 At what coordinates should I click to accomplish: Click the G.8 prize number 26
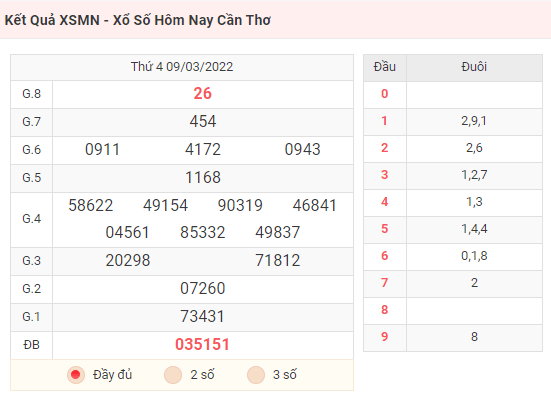(x=202, y=94)
